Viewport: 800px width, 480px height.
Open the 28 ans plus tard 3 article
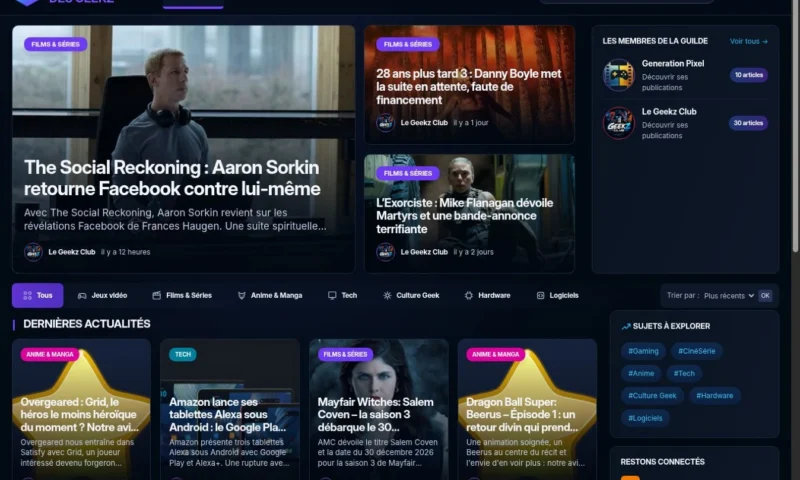click(x=468, y=87)
